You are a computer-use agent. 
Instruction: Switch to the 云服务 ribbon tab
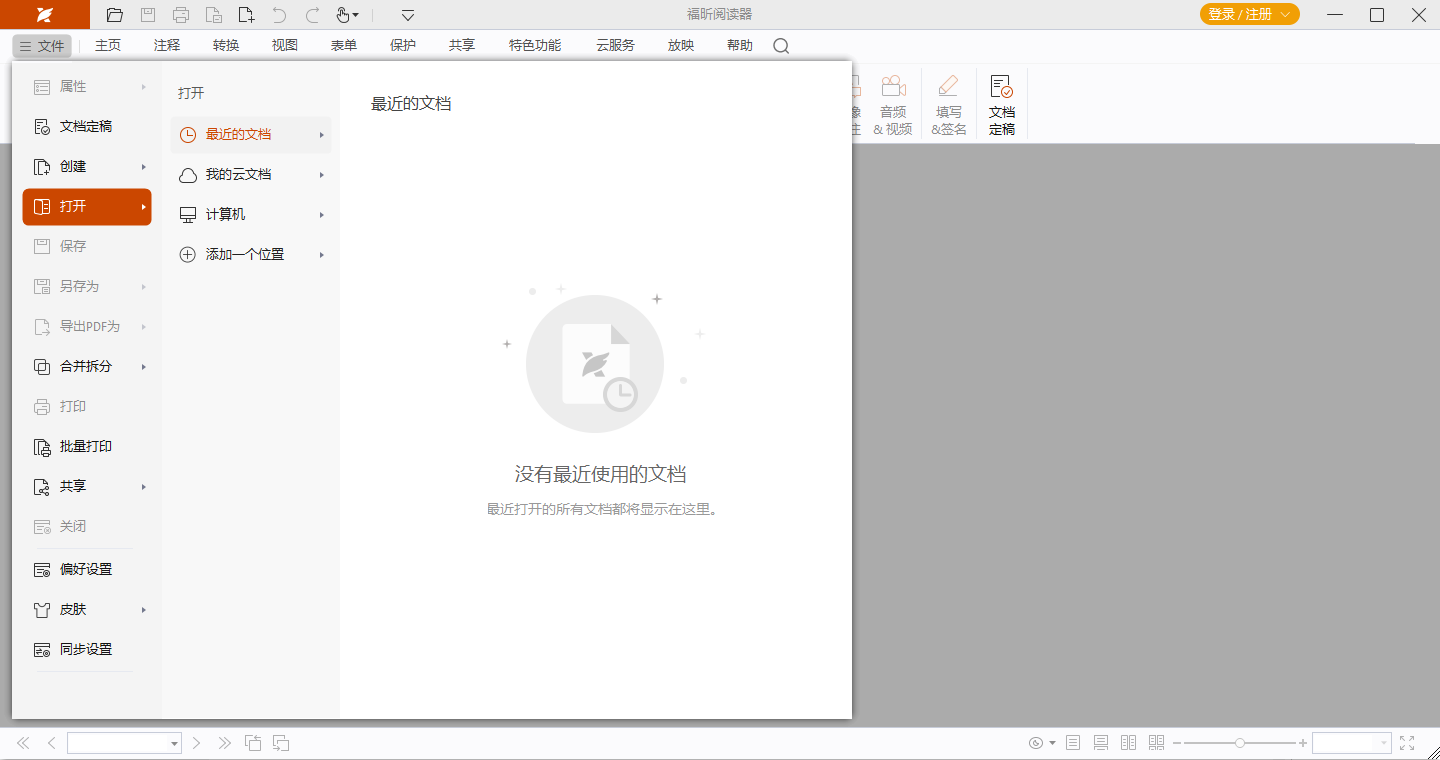click(x=615, y=45)
